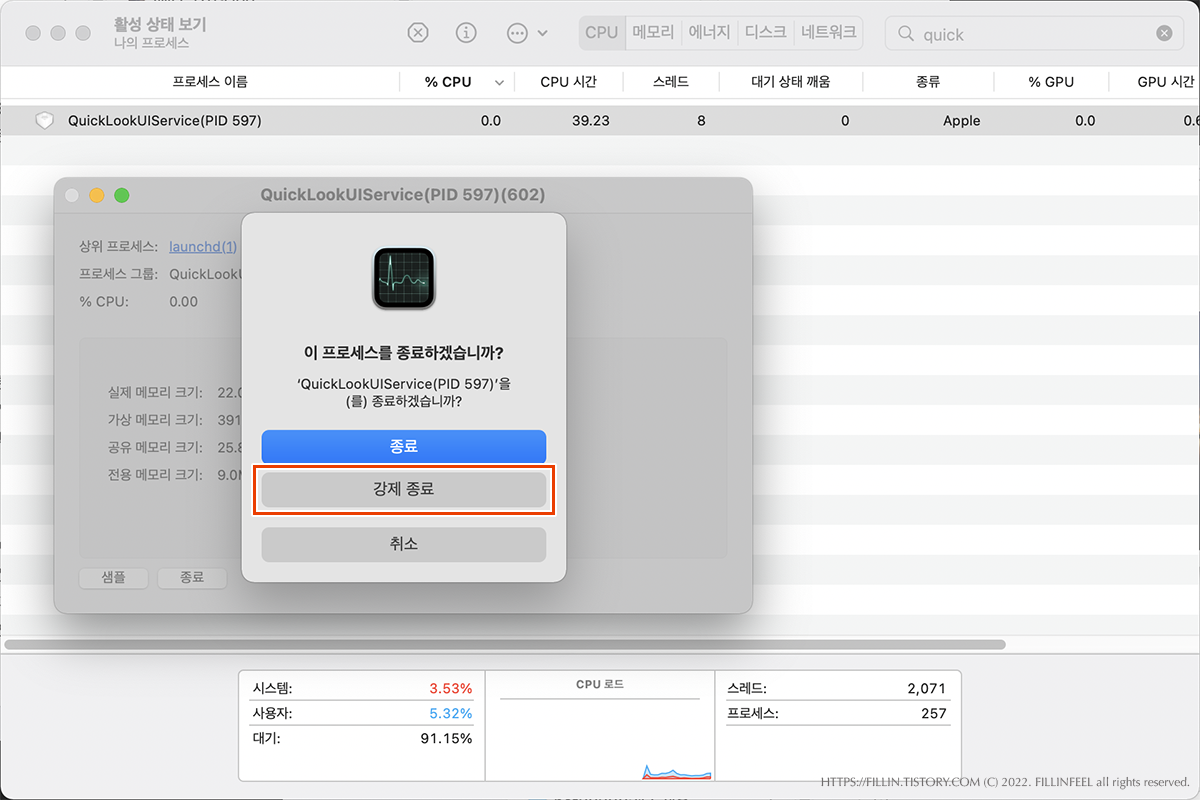This screenshot has height=800, width=1200.
Task: Click the 실제 메모리 크기 label
Action: (155, 392)
